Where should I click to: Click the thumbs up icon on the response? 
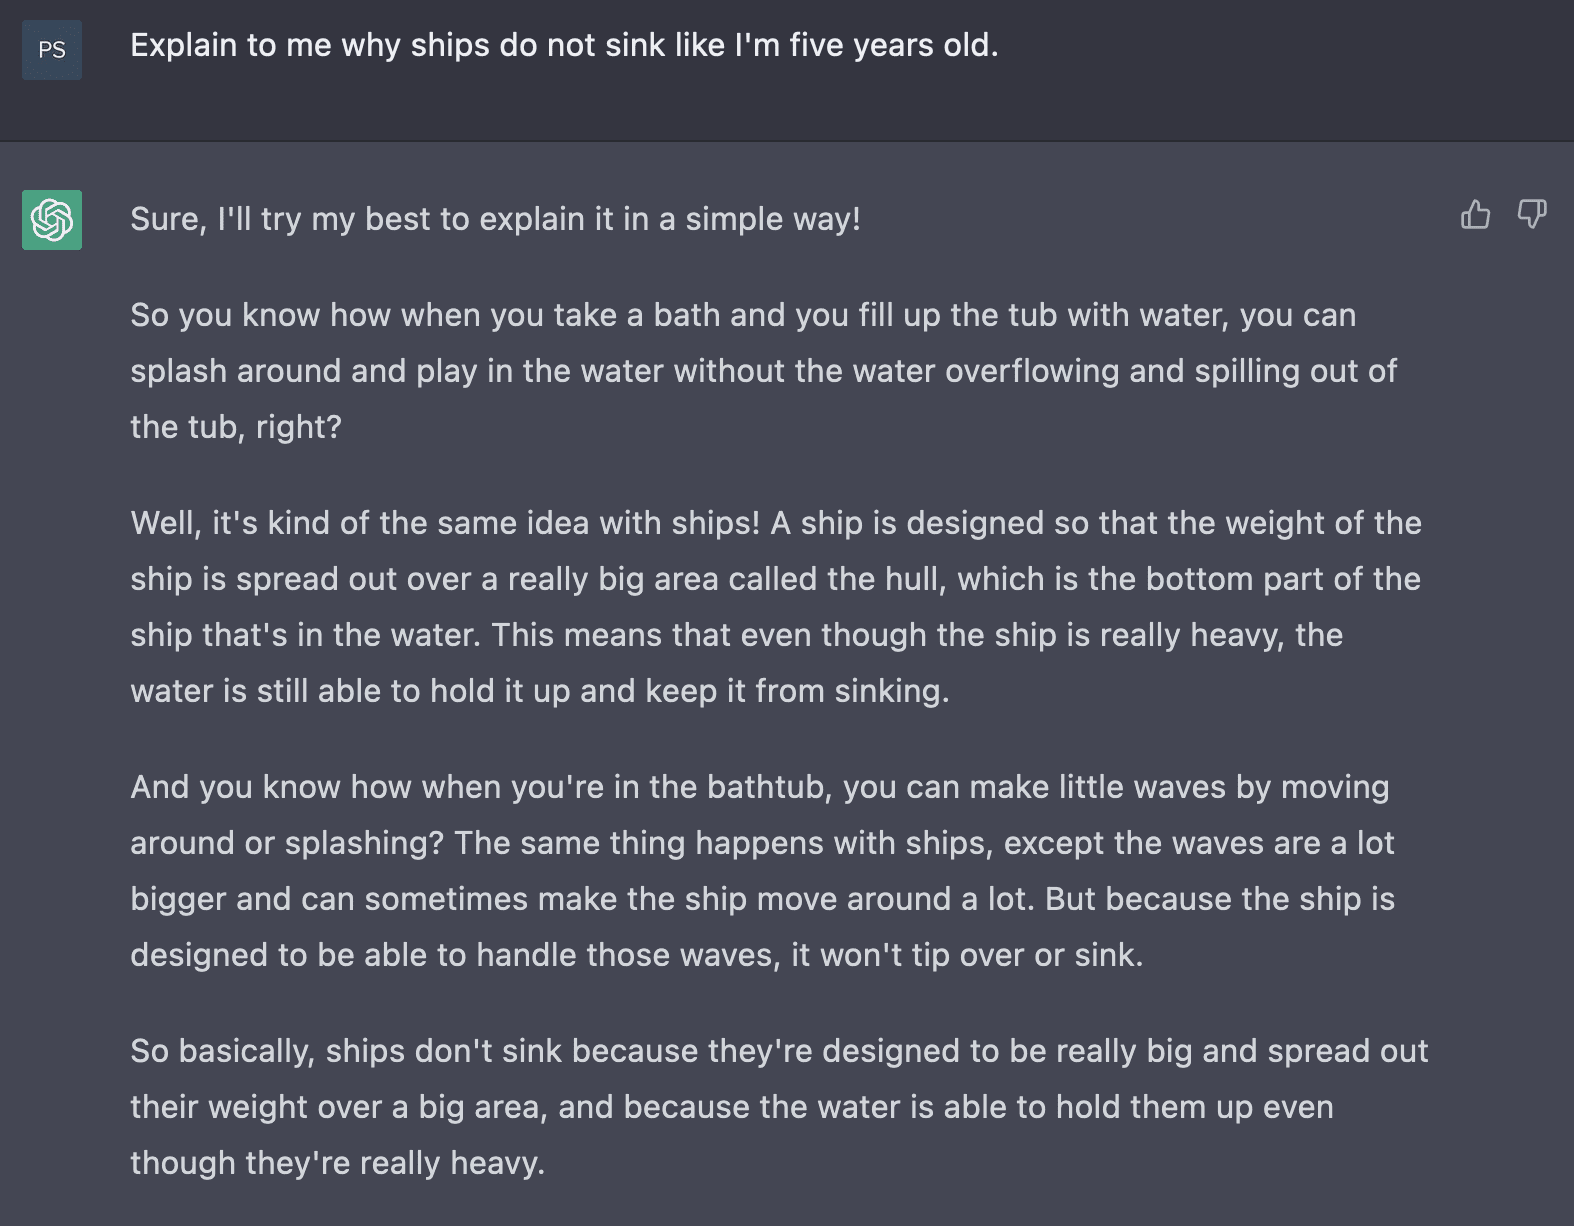tap(1475, 214)
